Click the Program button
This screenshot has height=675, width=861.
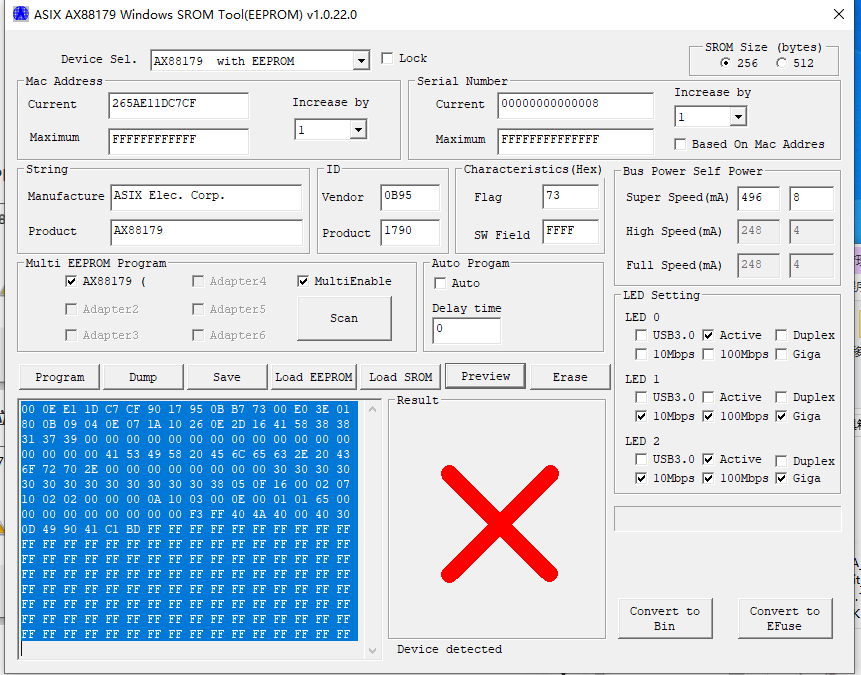pos(59,377)
